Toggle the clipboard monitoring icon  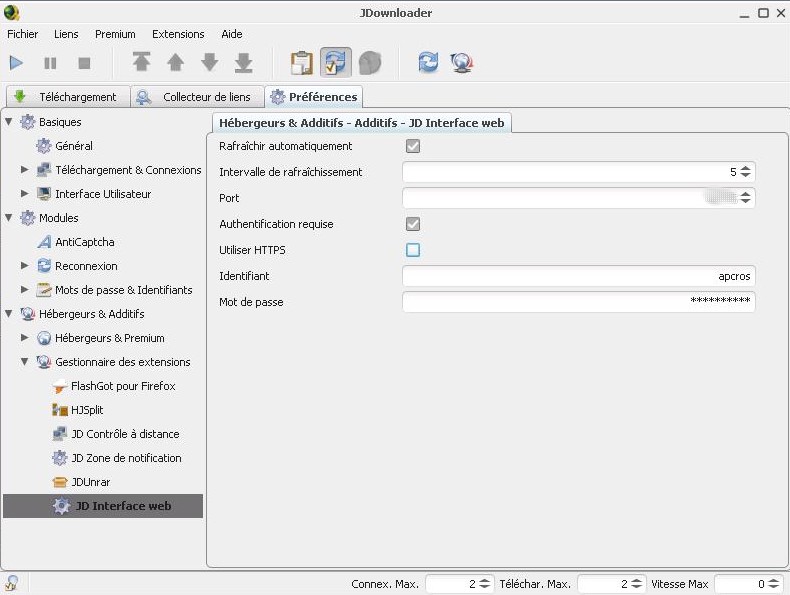301,63
